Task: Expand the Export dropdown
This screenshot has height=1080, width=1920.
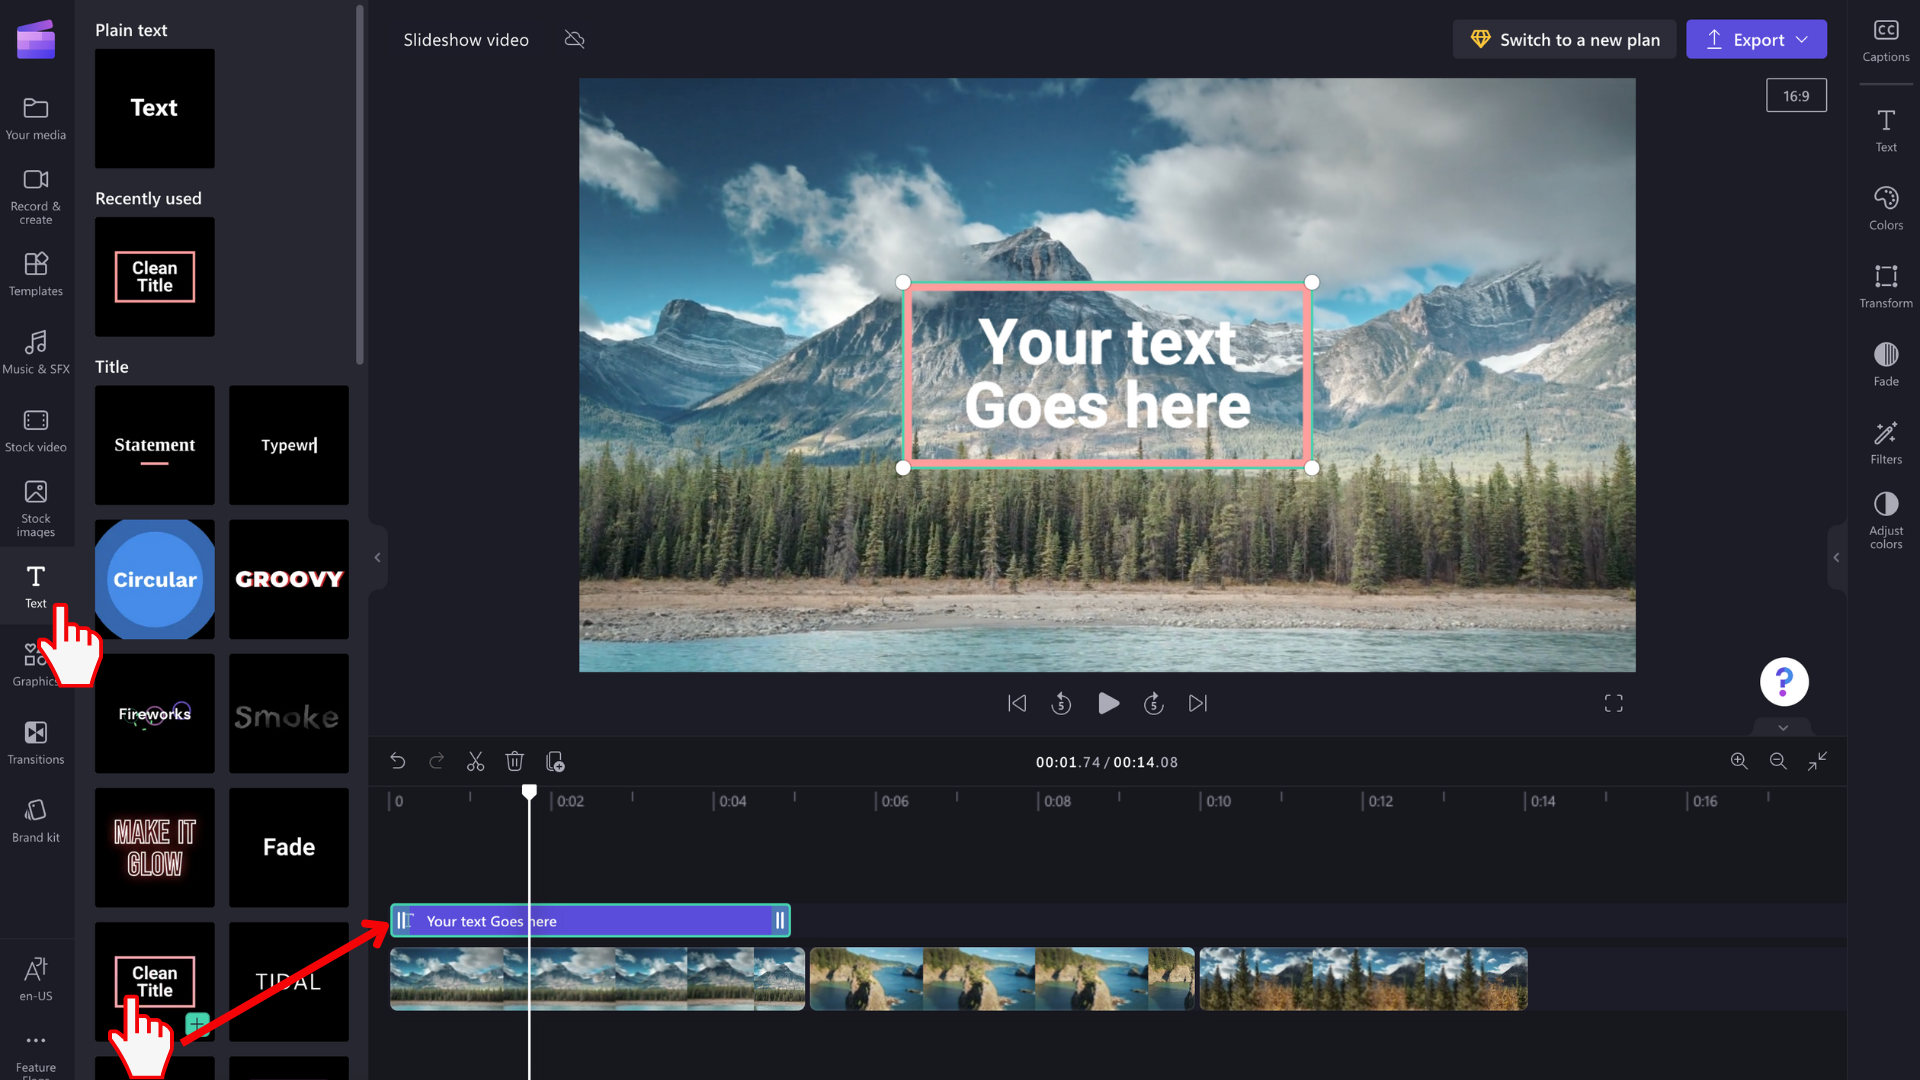Action: [x=1801, y=40]
